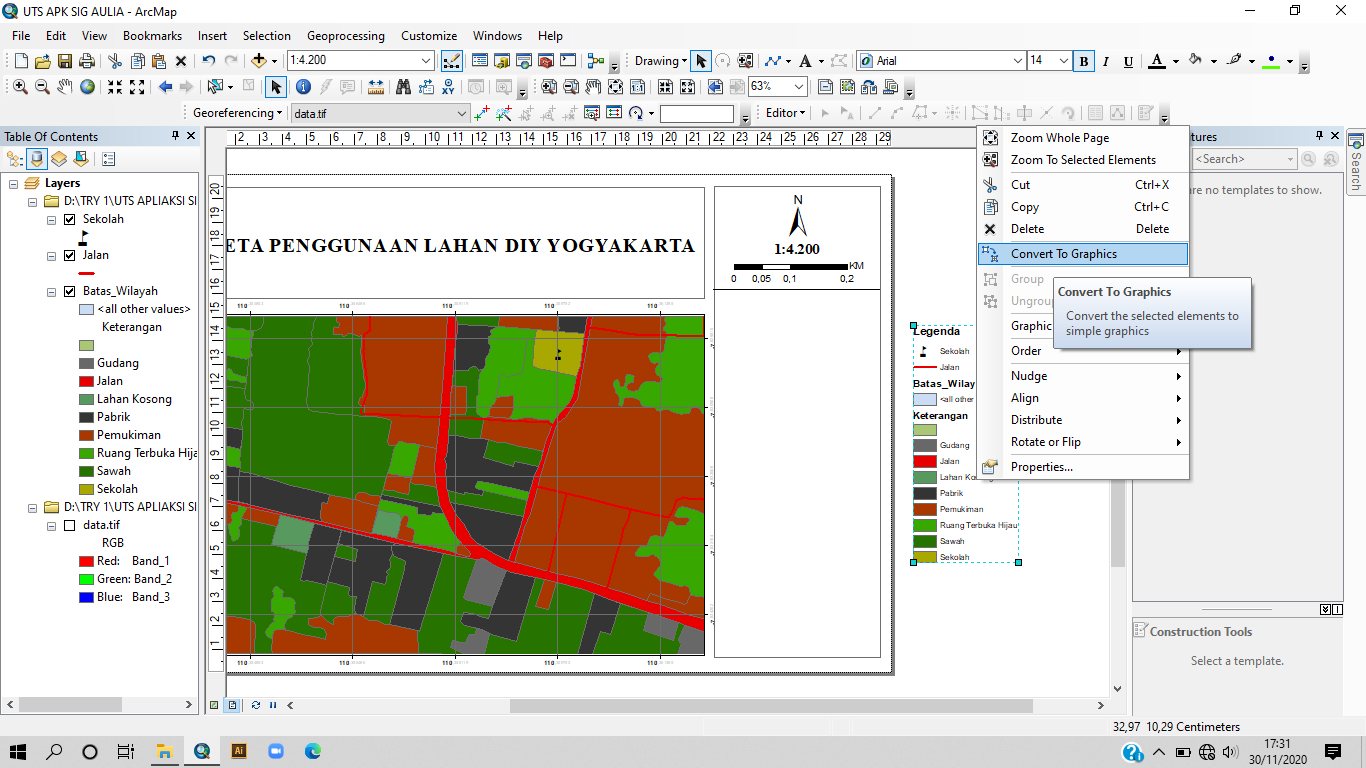Open the ArcToolbox window icon

(x=546, y=61)
